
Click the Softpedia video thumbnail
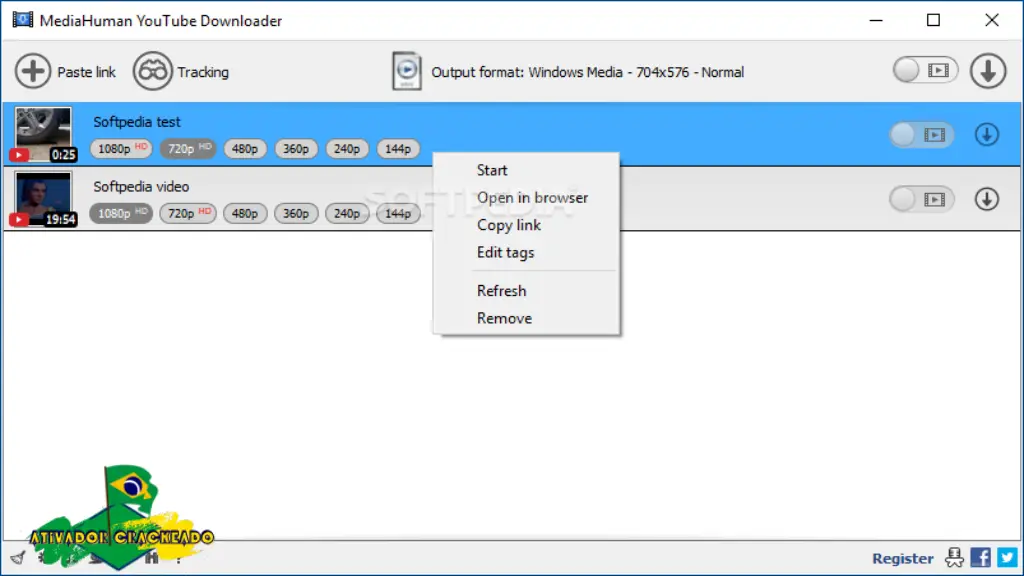point(43,199)
